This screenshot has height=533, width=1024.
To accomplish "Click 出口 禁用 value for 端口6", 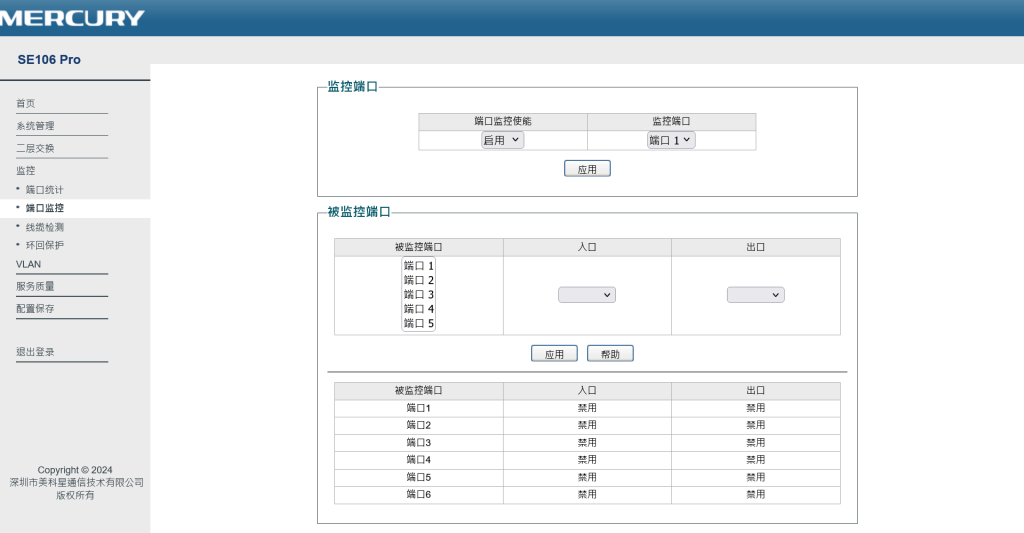I will (756, 494).
